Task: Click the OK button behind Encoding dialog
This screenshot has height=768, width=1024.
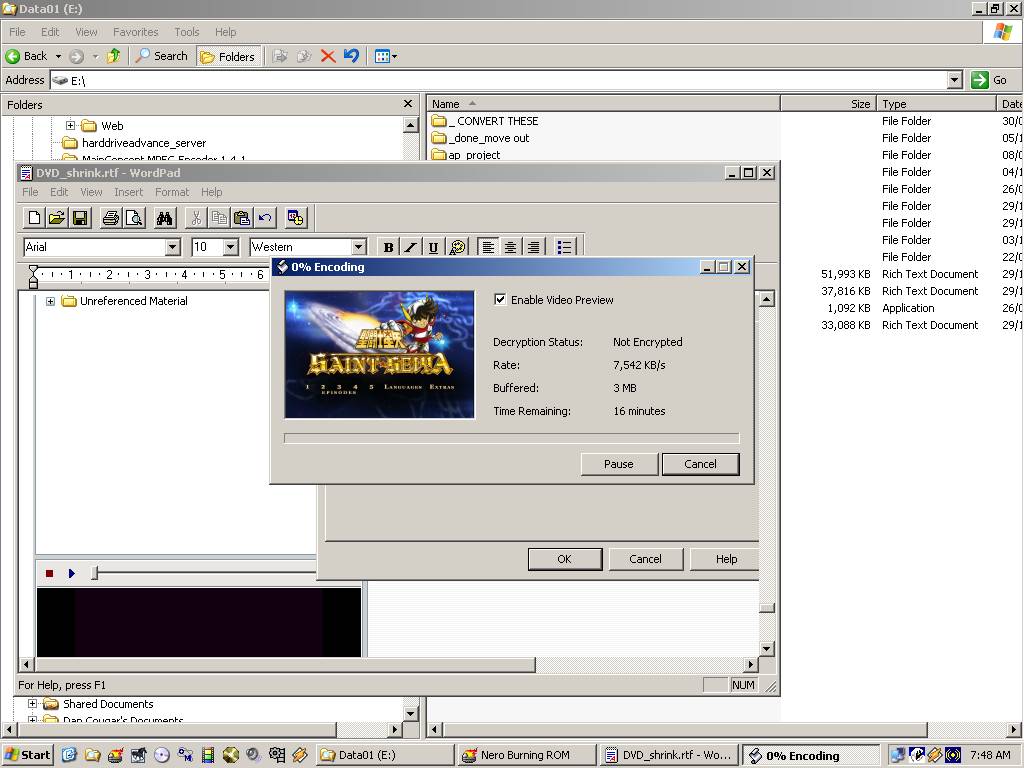Action: (565, 559)
